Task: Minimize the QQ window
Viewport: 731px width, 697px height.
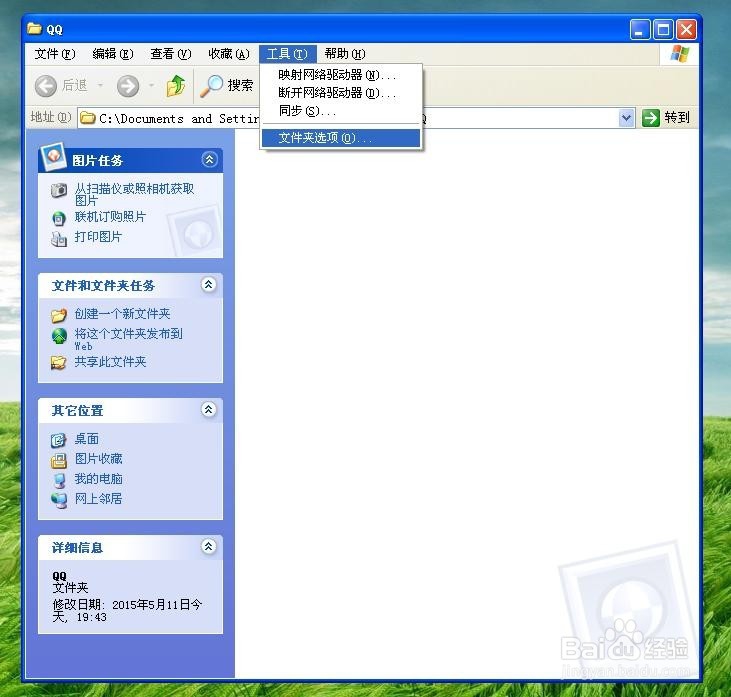Action: [640, 30]
